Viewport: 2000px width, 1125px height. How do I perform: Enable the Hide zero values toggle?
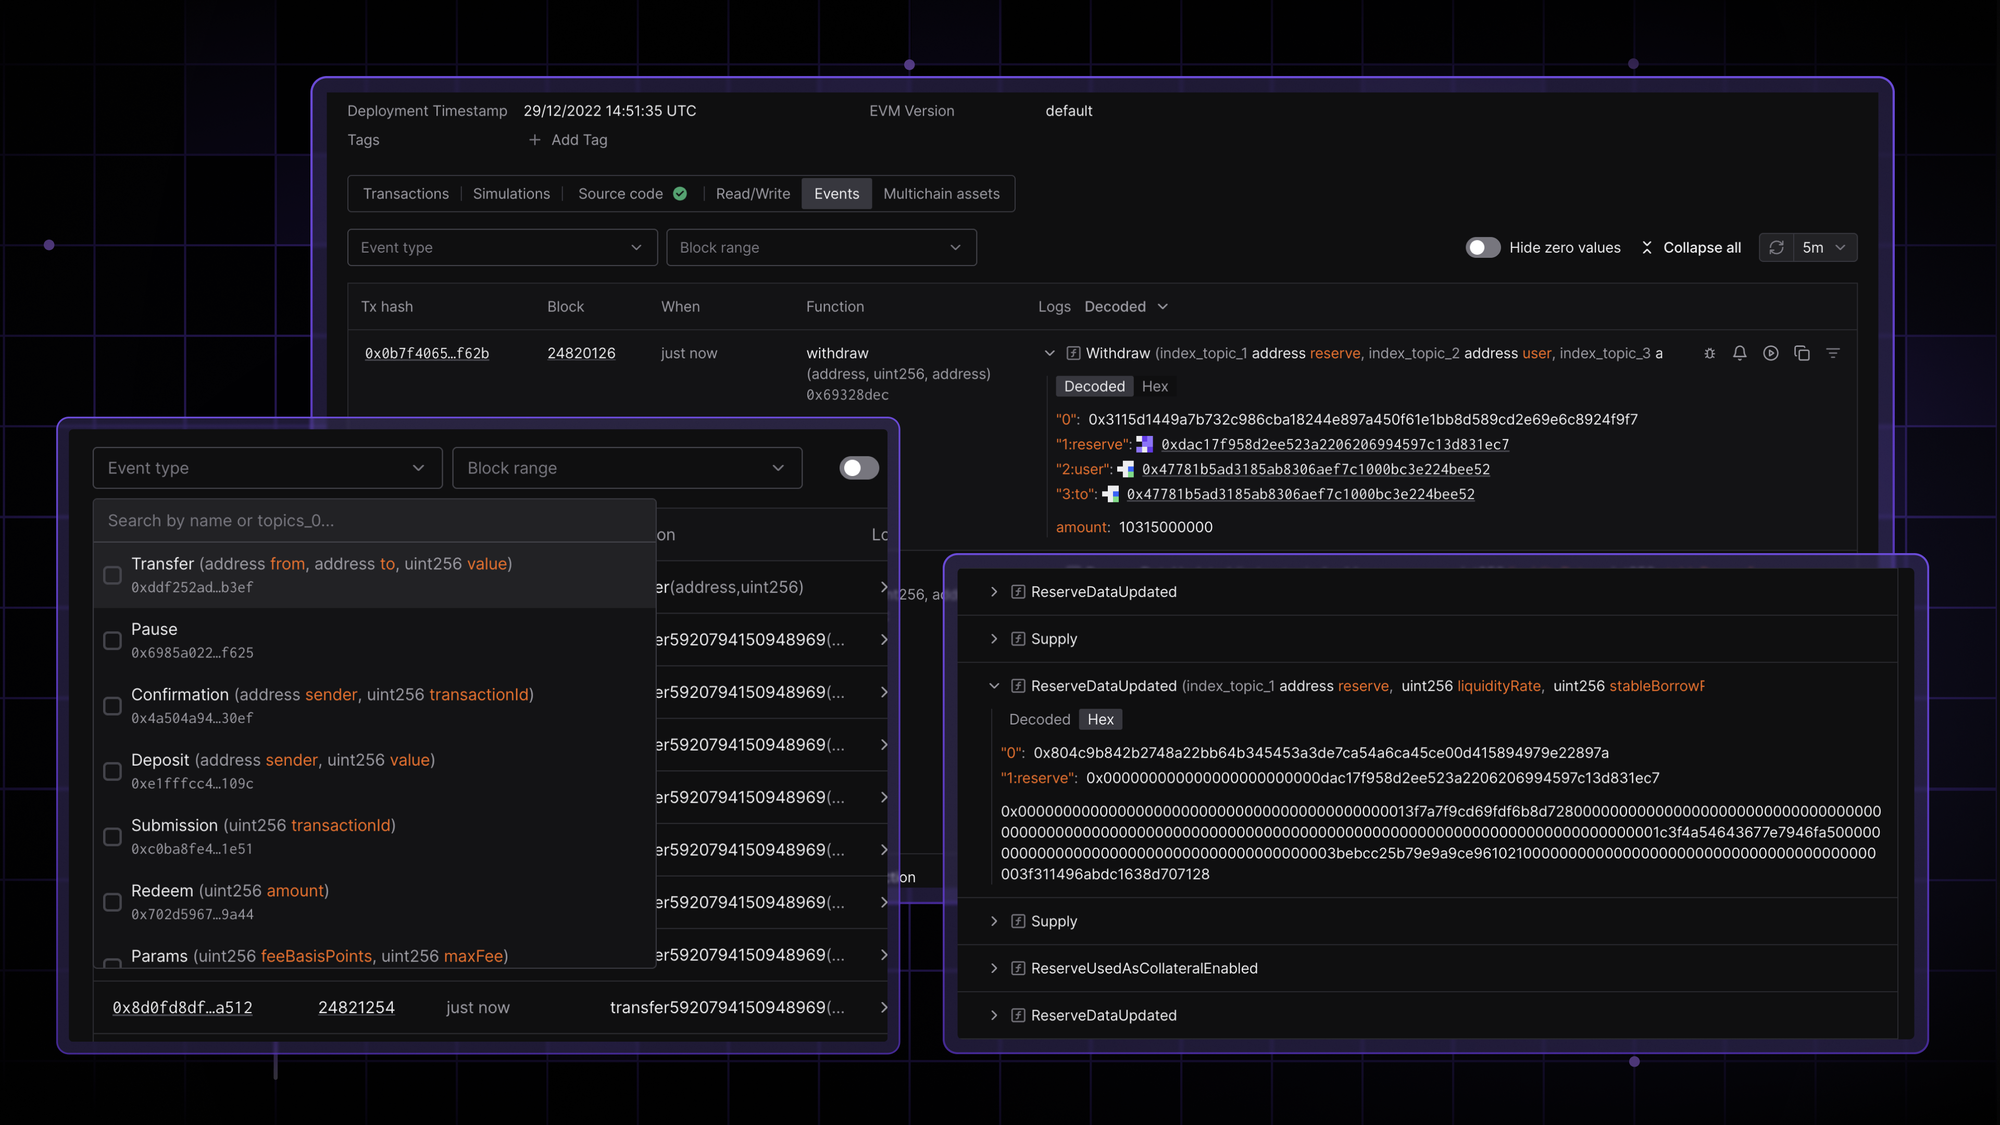click(x=1483, y=247)
